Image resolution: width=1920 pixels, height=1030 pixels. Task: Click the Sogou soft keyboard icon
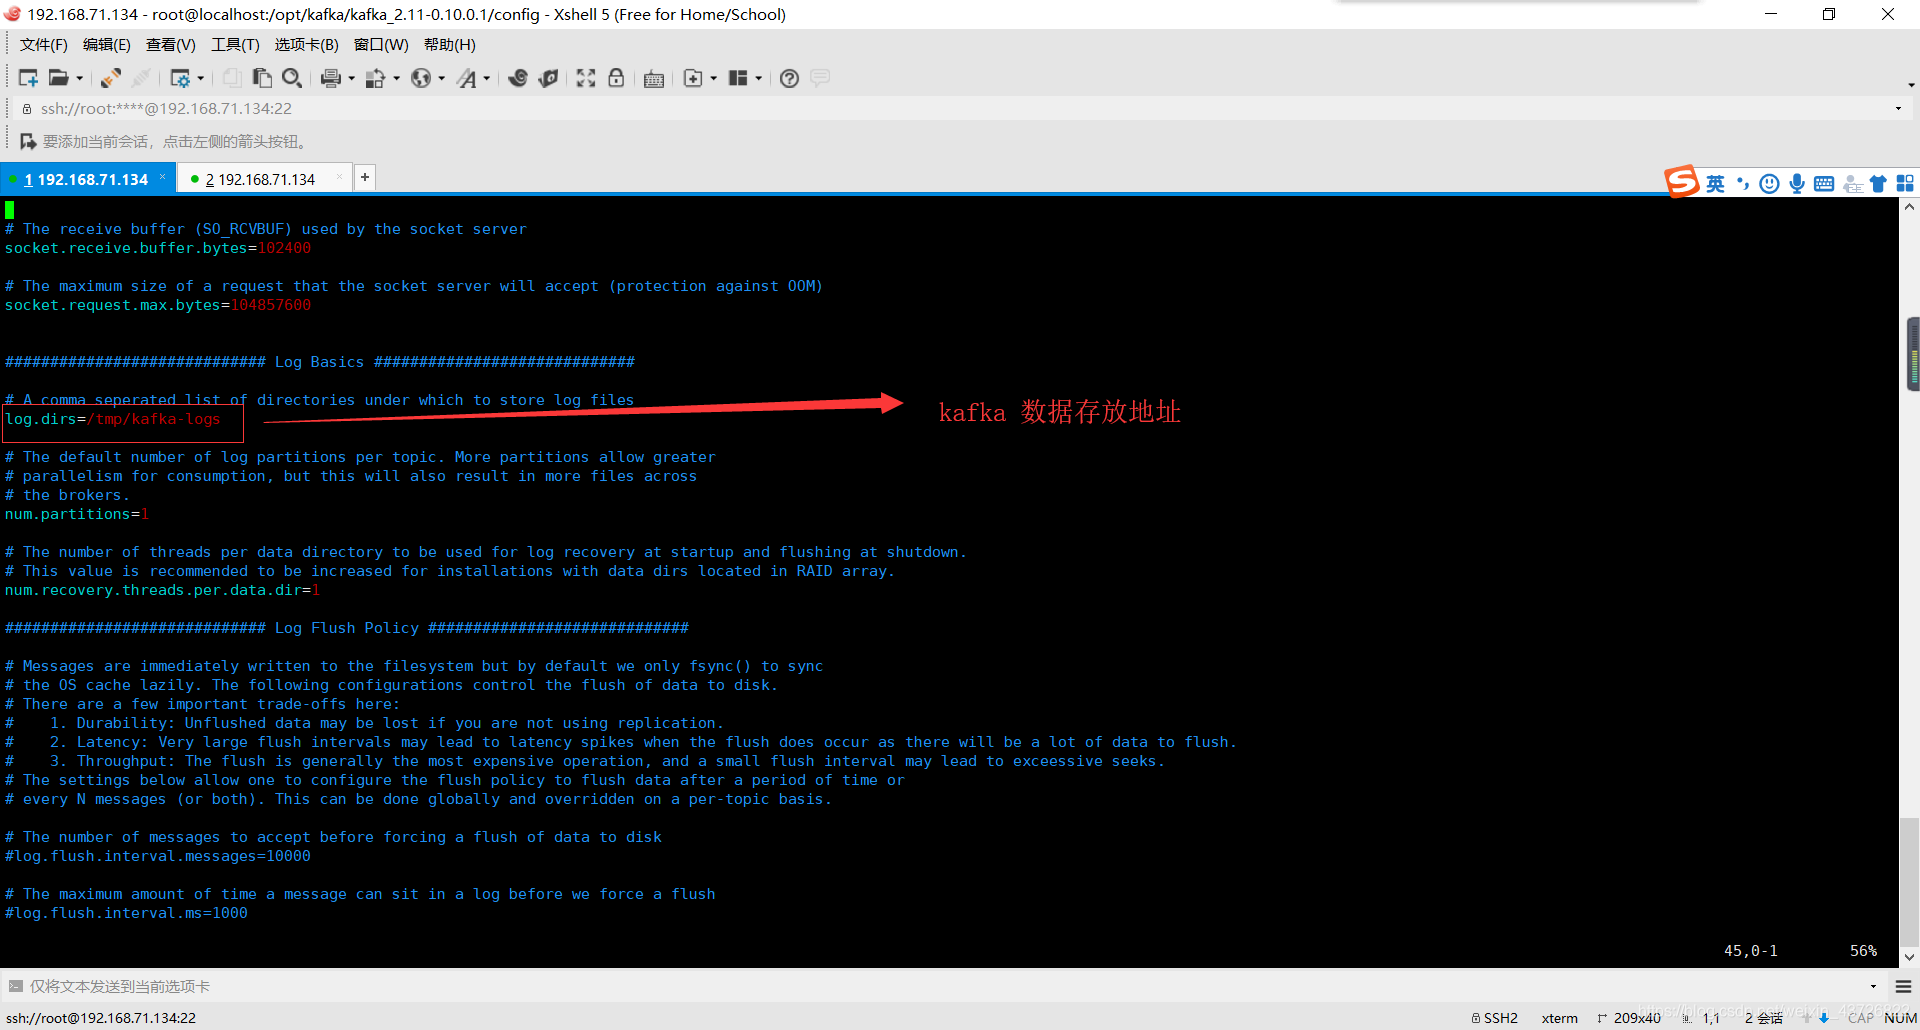(x=1824, y=184)
